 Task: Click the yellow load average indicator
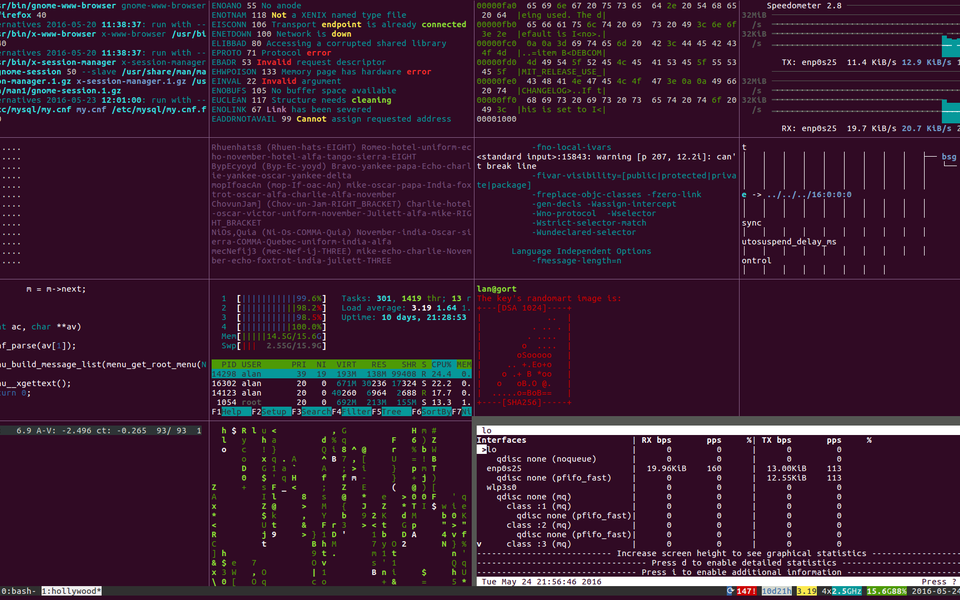coord(805,592)
